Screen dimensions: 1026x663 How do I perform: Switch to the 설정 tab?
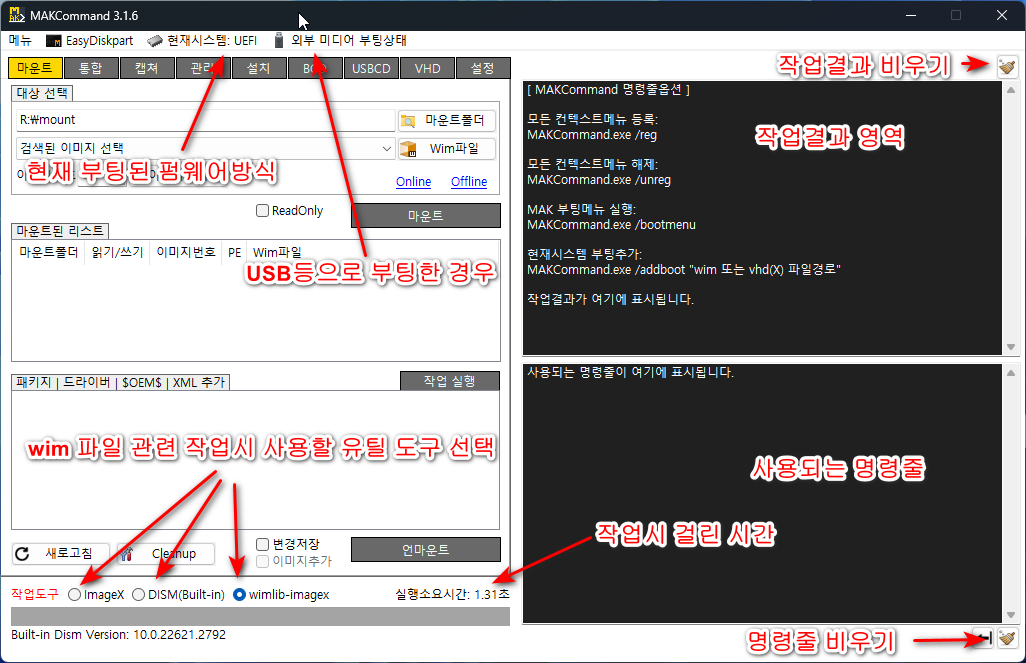(483, 68)
